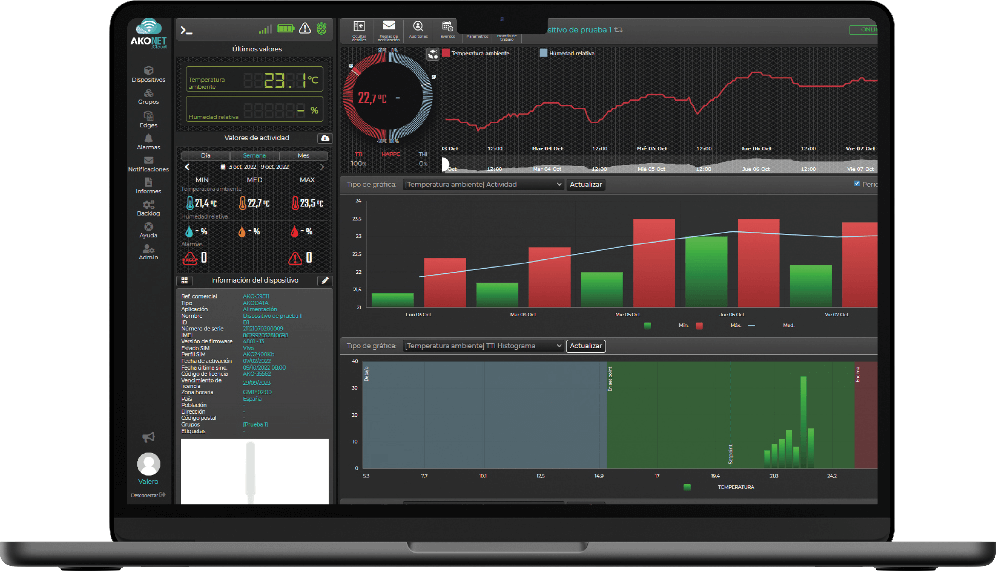Click the envelope toolbar icon

pos(389,29)
